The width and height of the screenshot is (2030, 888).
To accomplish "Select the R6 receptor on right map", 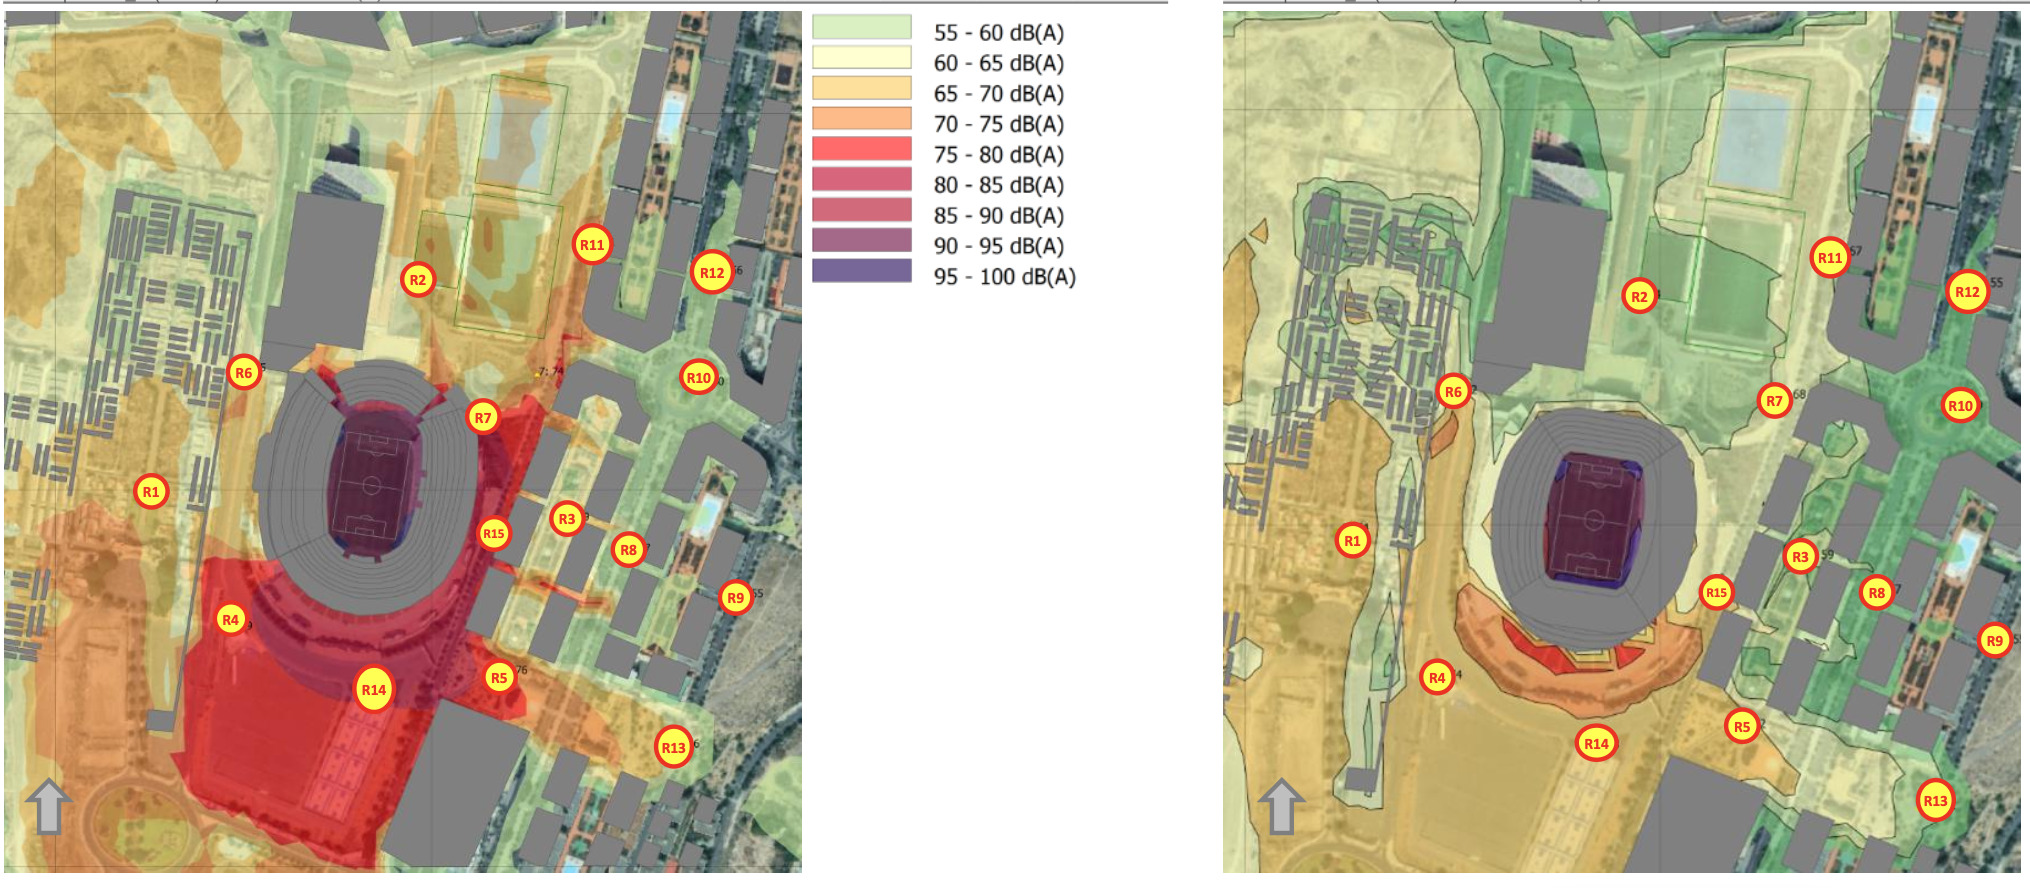I will [1453, 392].
